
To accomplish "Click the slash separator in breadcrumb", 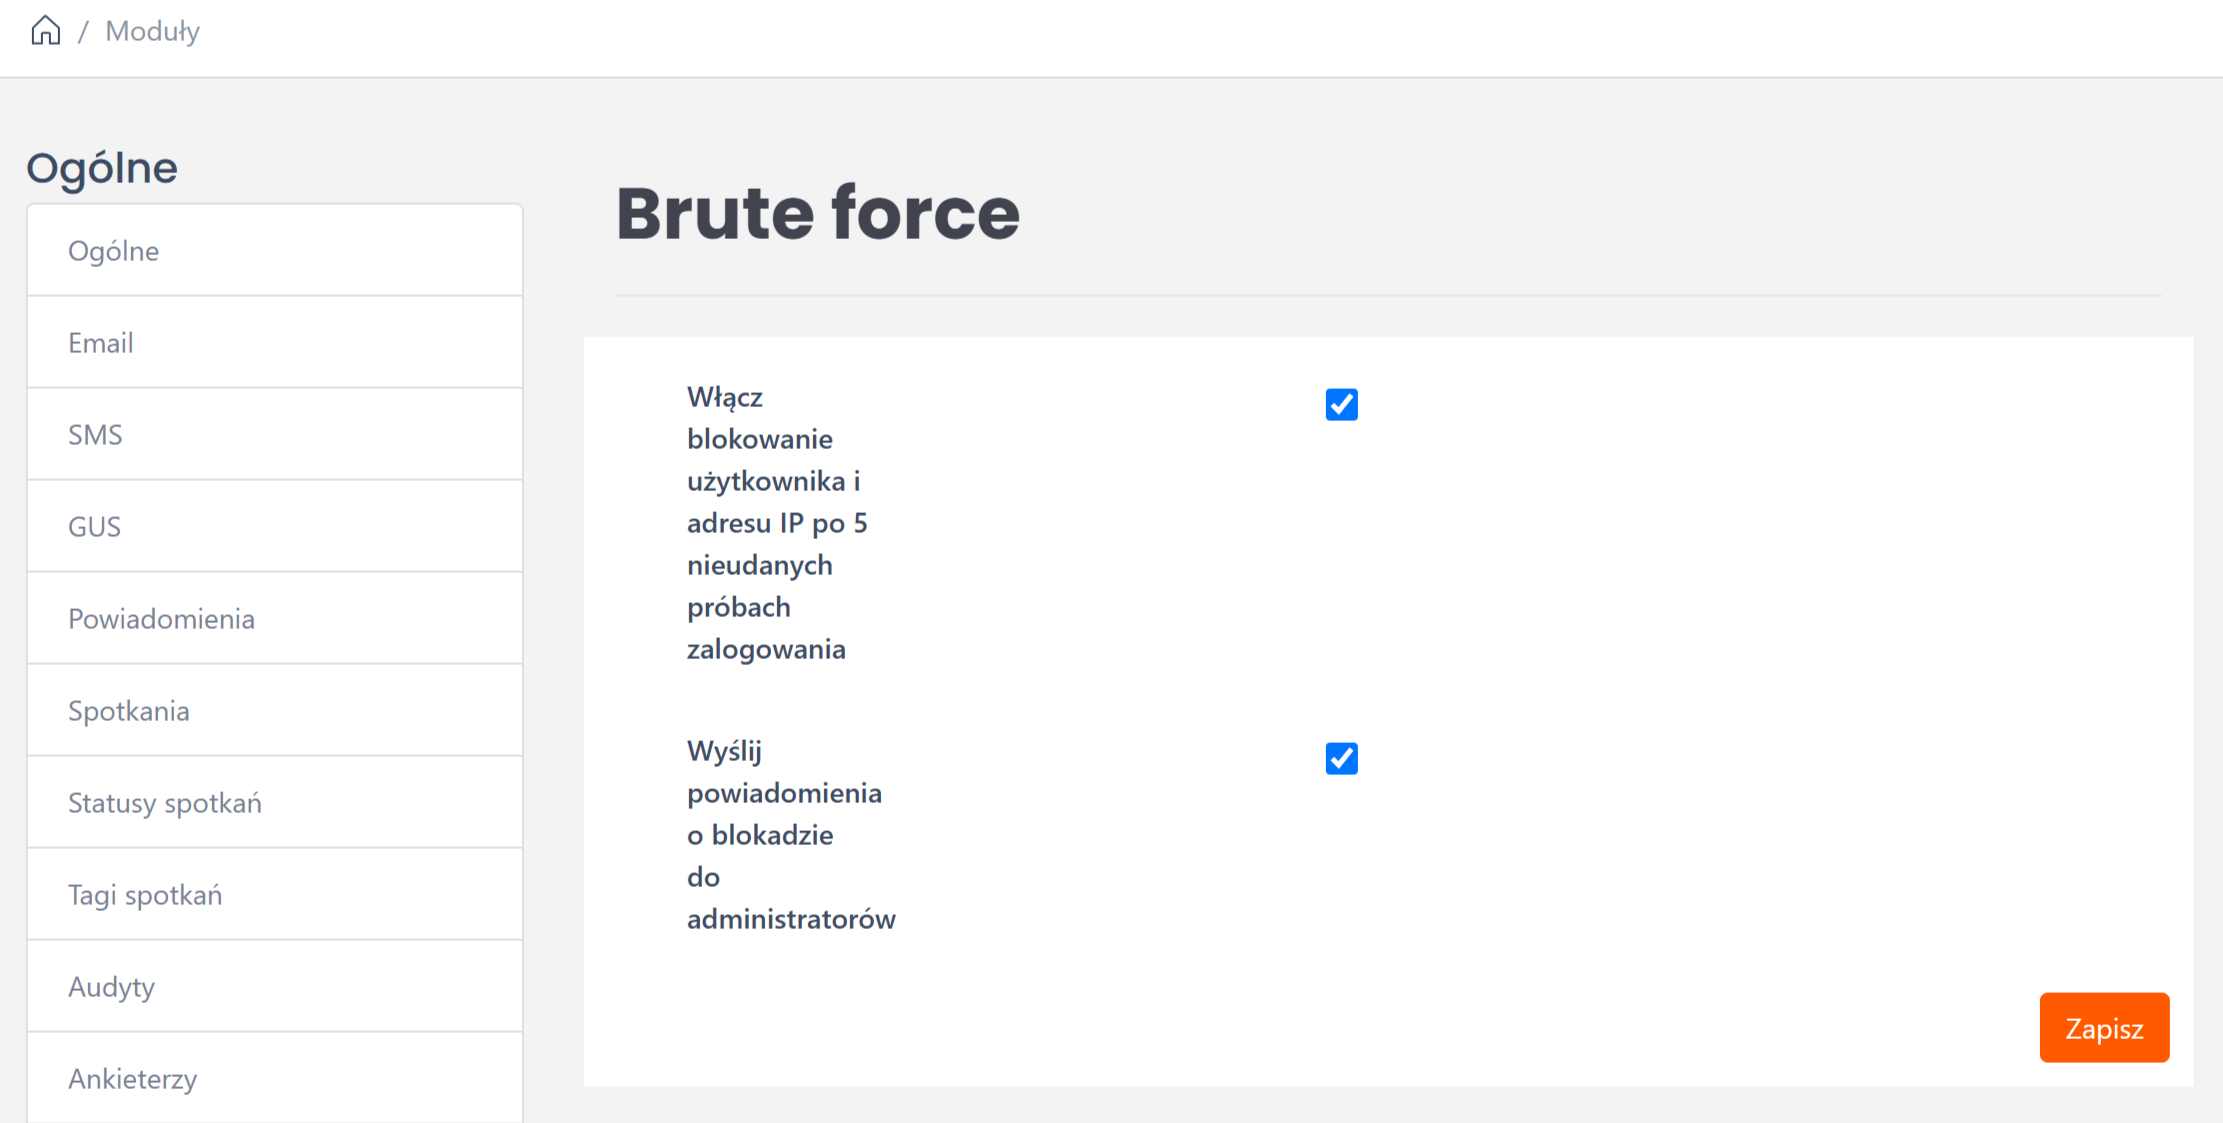I will click(x=84, y=32).
